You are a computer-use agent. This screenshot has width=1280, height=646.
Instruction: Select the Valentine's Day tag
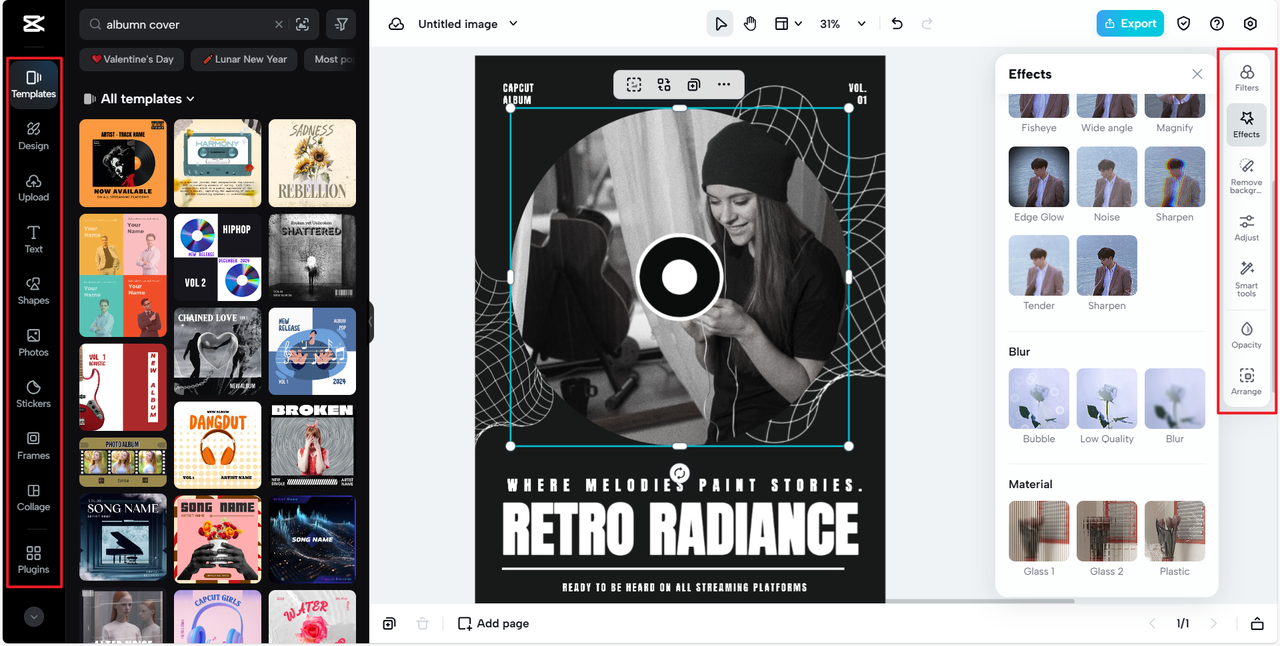tap(133, 59)
